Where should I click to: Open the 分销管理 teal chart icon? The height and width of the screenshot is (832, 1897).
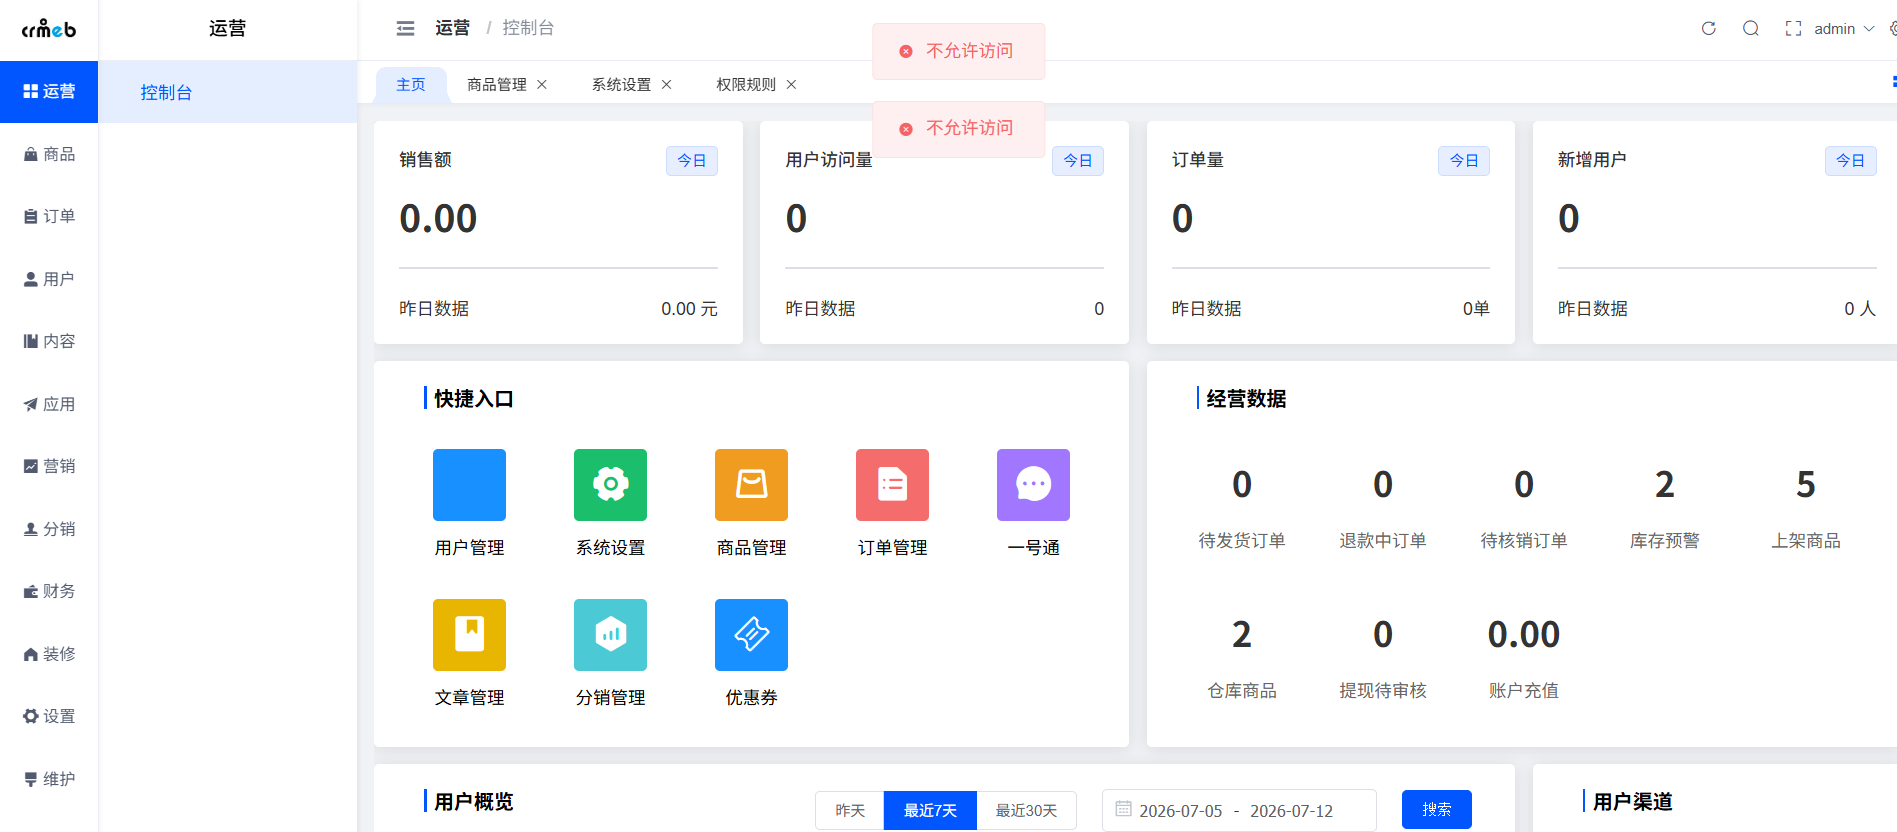610,635
